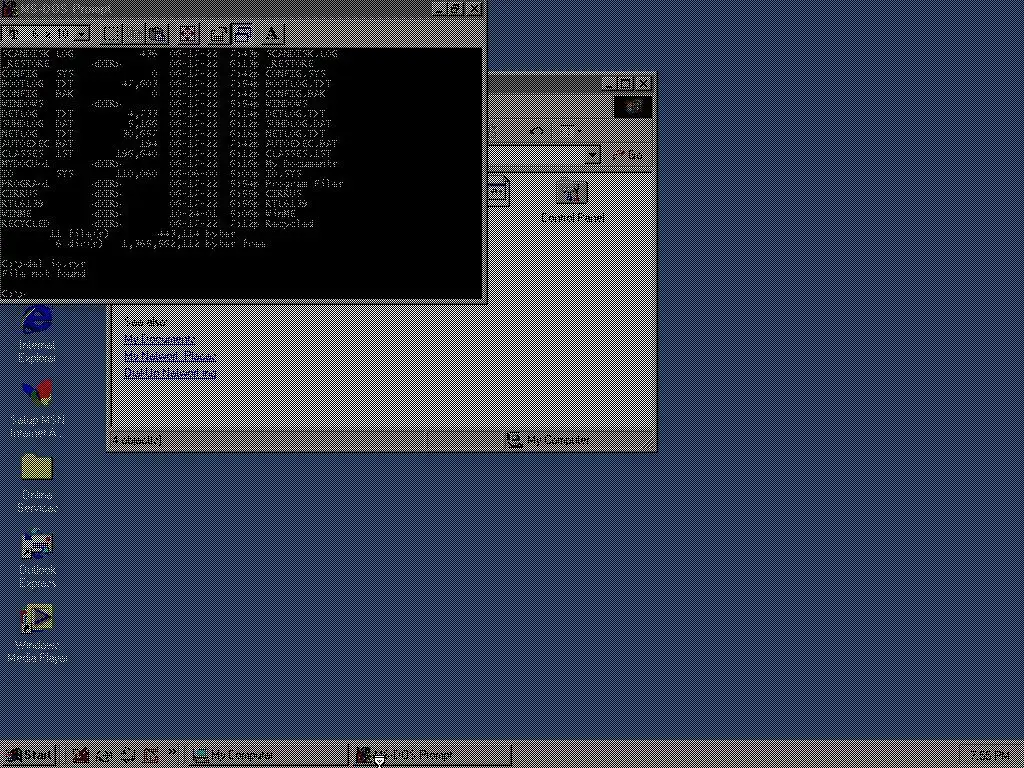The height and width of the screenshot is (768, 1024).
Task: Open the My Network Places link
Action: tap(170, 356)
